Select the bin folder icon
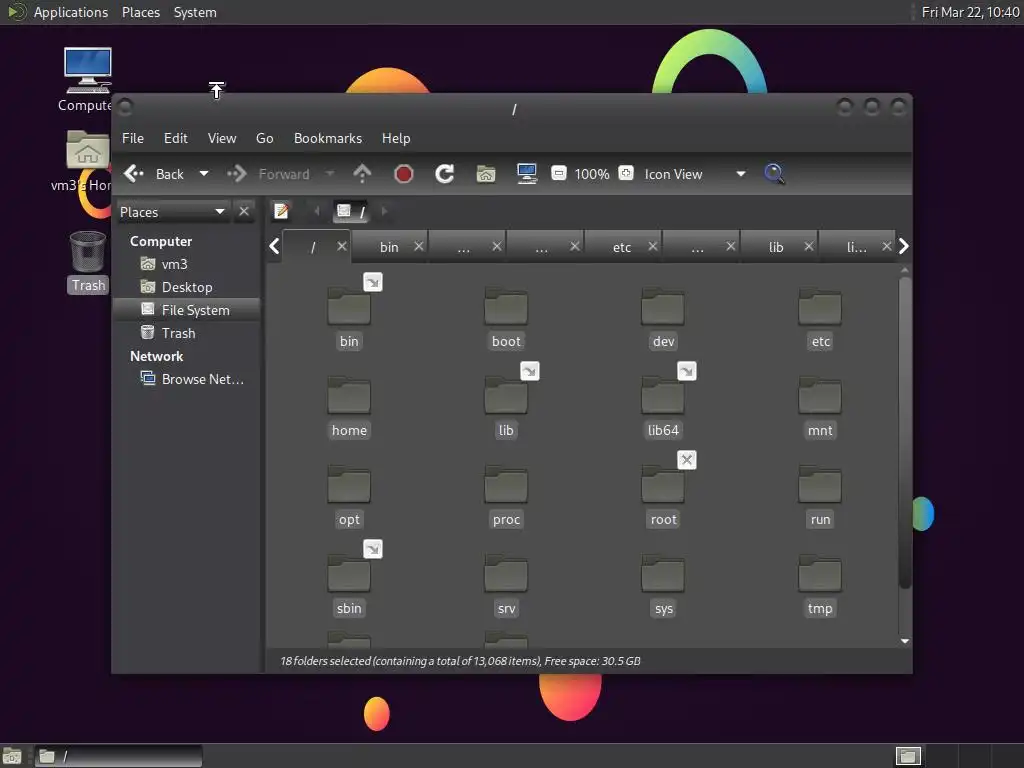This screenshot has width=1024, height=768. point(349,306)
